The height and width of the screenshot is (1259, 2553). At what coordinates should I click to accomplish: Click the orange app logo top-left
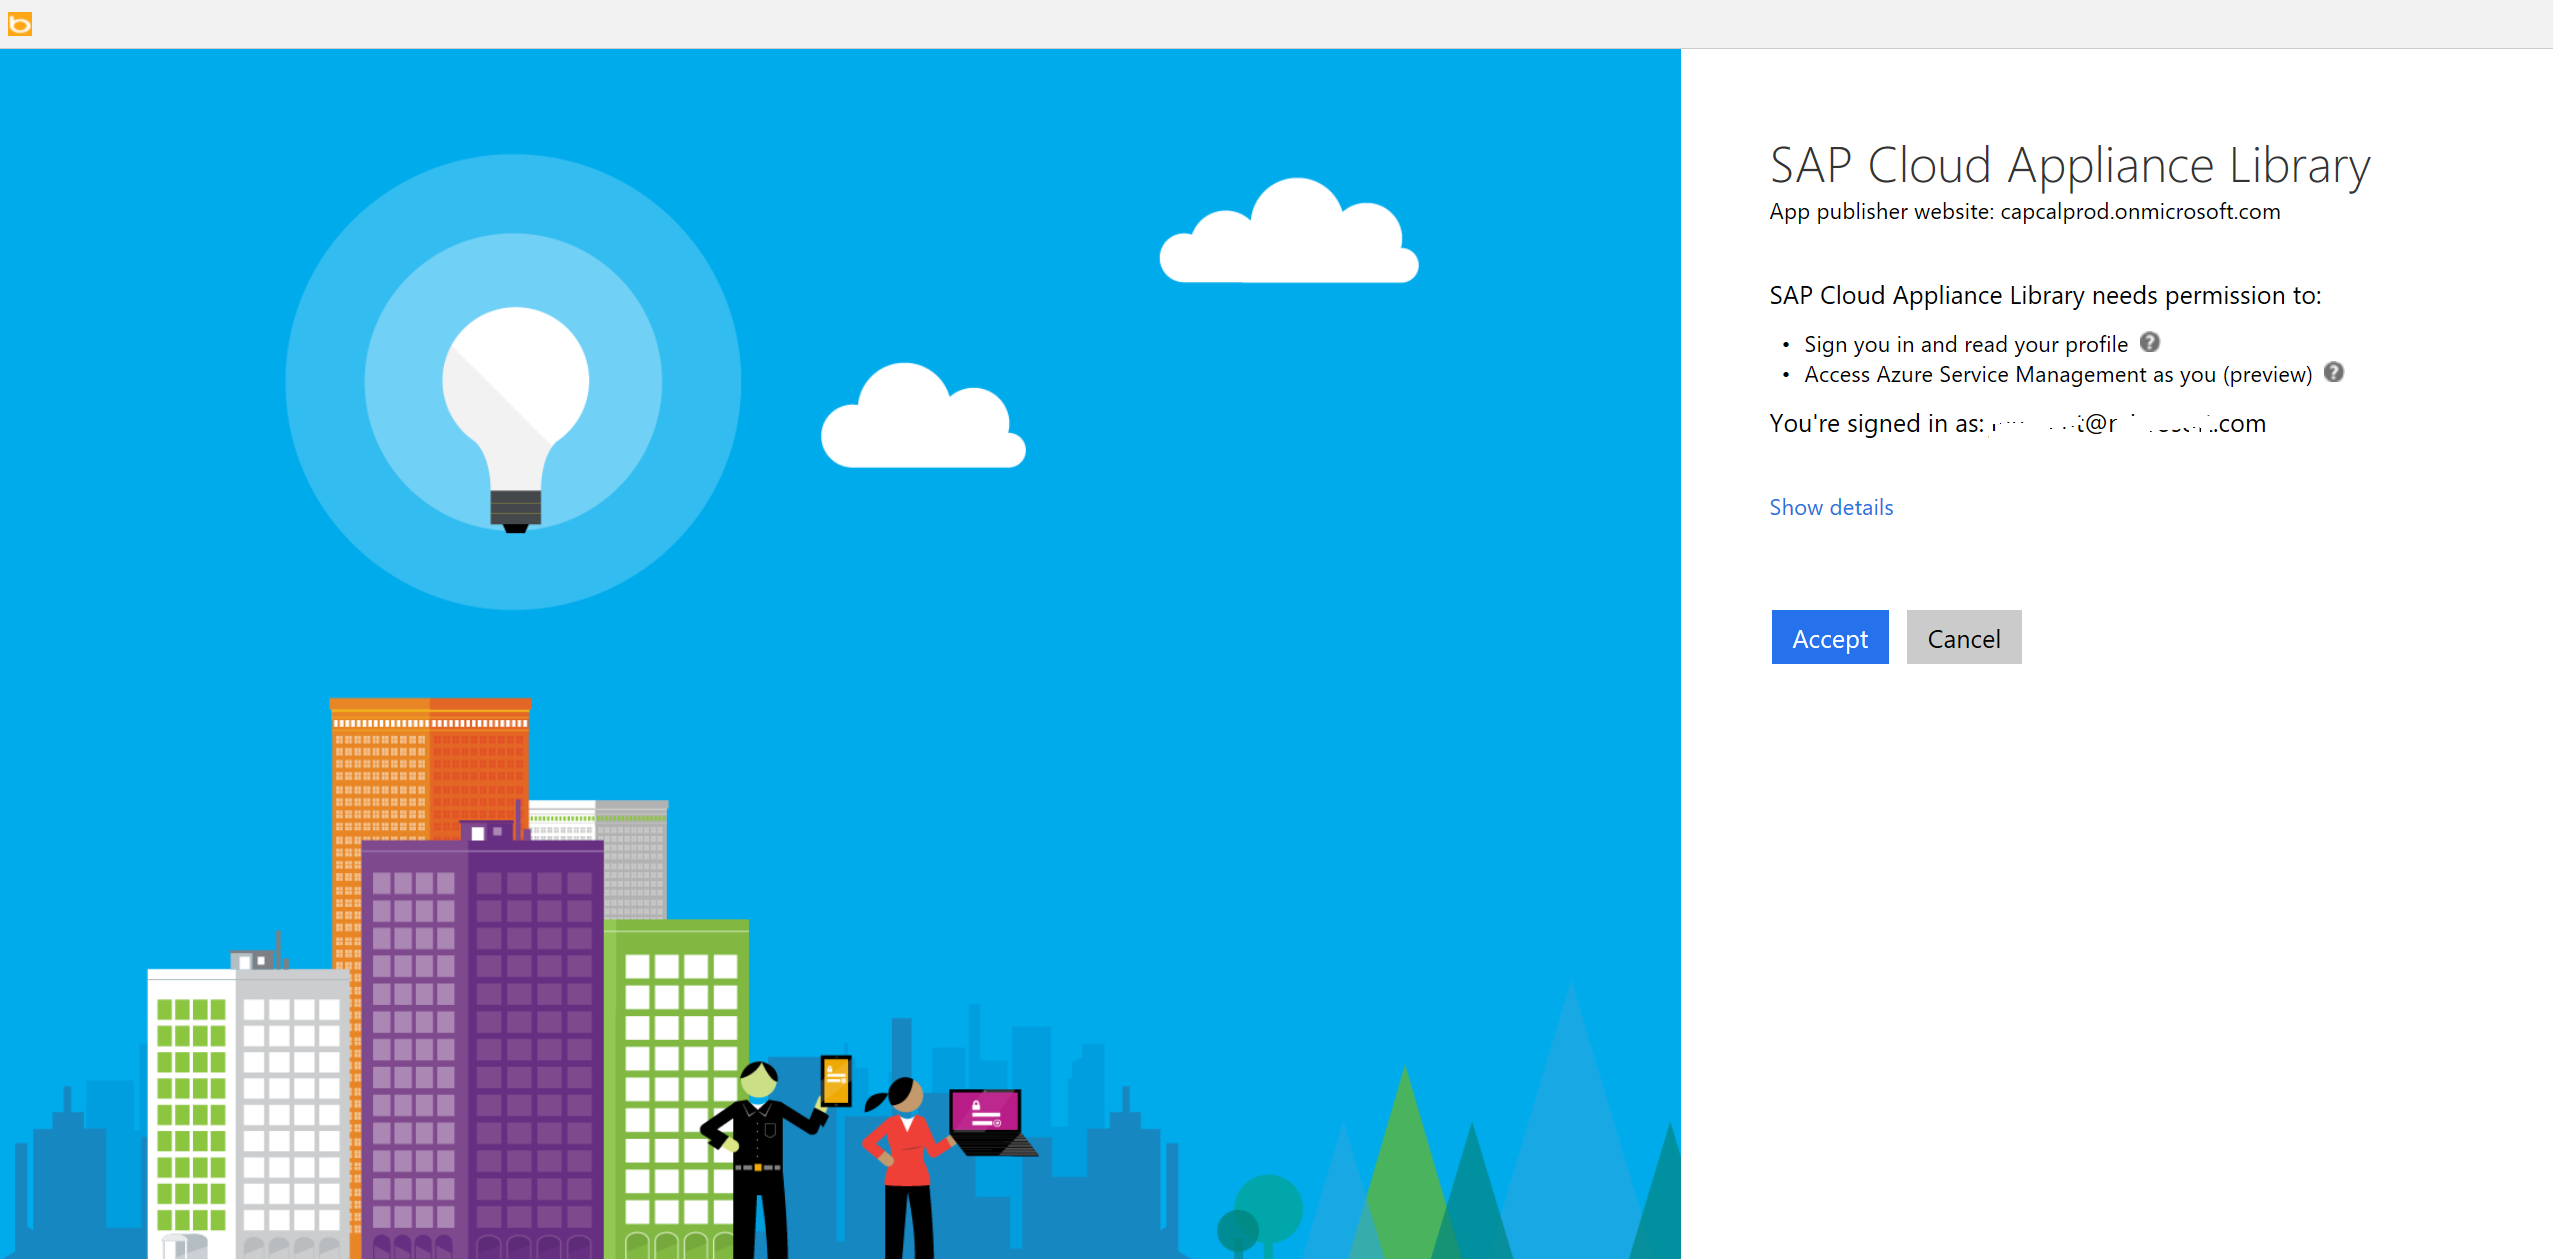coord(20,24)
